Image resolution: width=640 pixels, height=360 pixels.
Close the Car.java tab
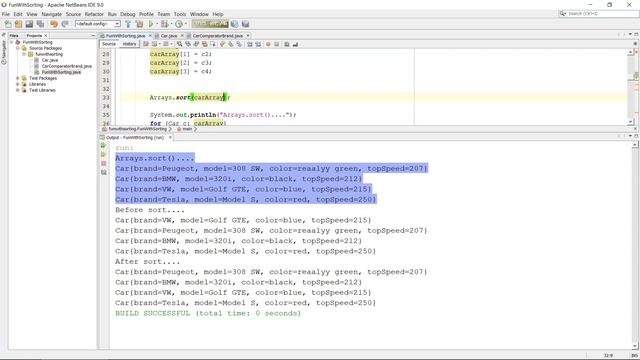[182, 36]
